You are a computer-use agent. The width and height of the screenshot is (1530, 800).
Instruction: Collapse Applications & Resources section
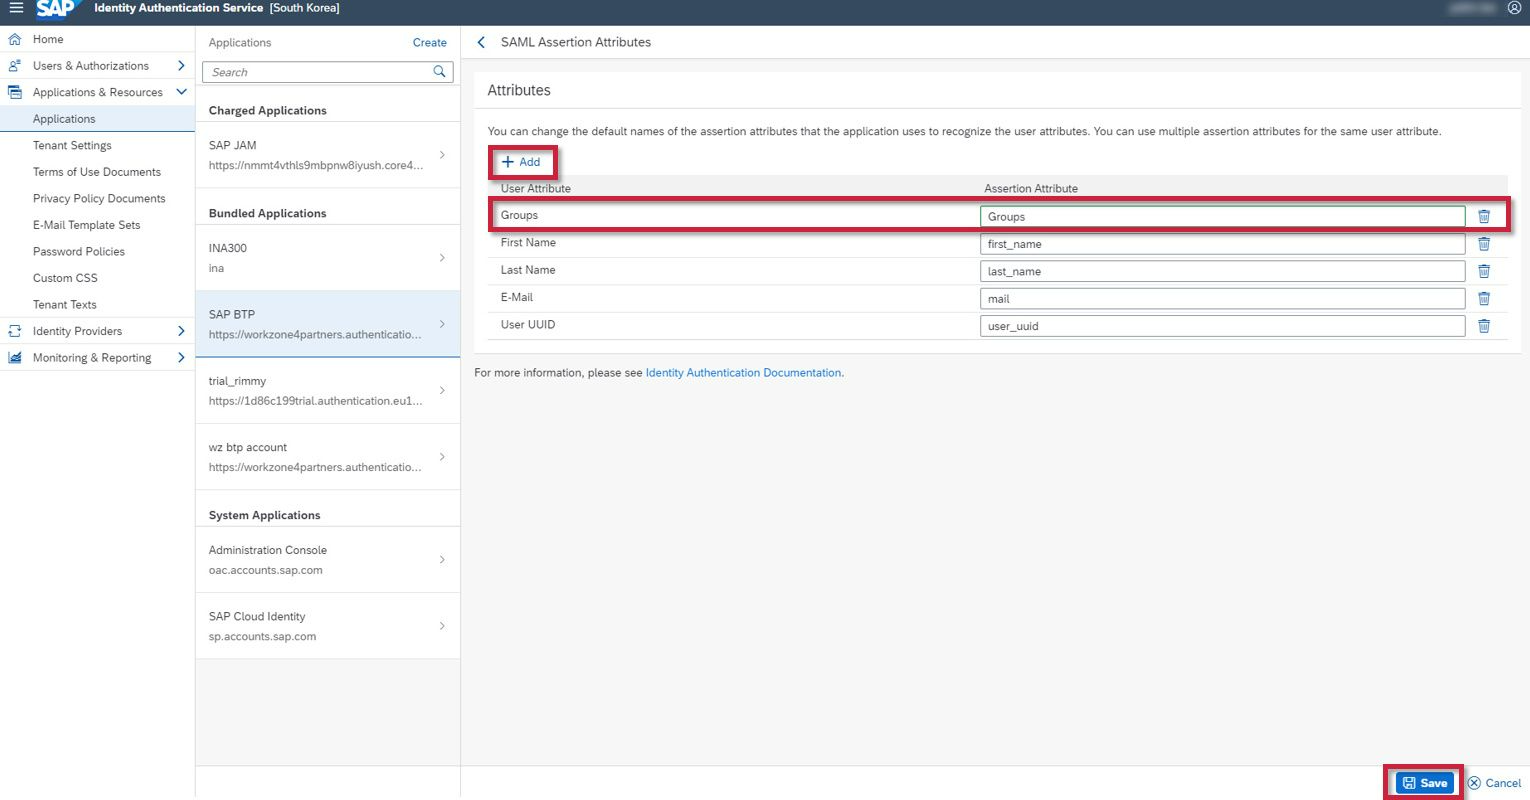pos(181,92)
